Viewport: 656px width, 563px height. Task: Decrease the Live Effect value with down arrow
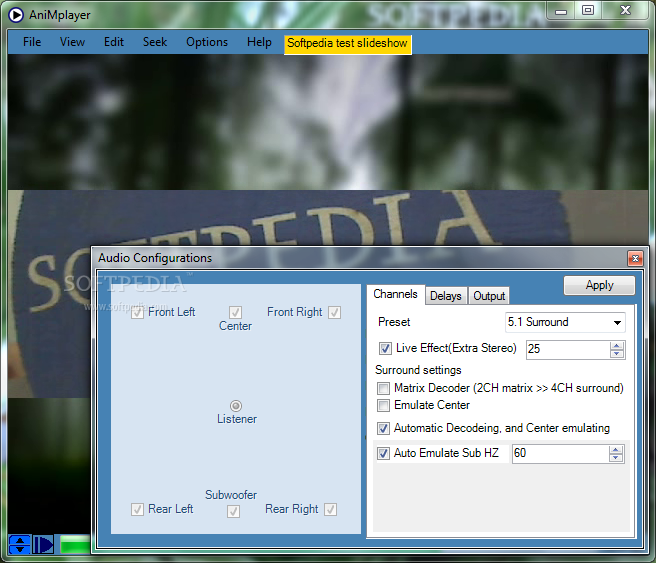pos(617,354)
